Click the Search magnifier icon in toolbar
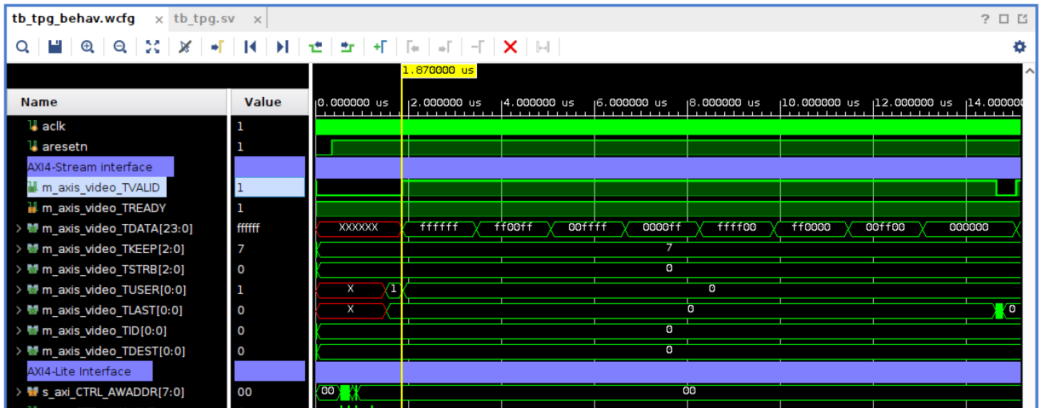Viewport: 1041px width, 408px height. pyautogui.click(x=22, y=47)
